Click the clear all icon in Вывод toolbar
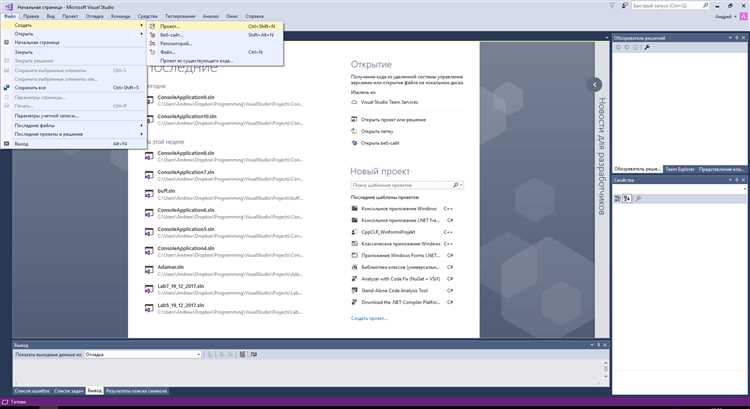 243,354
